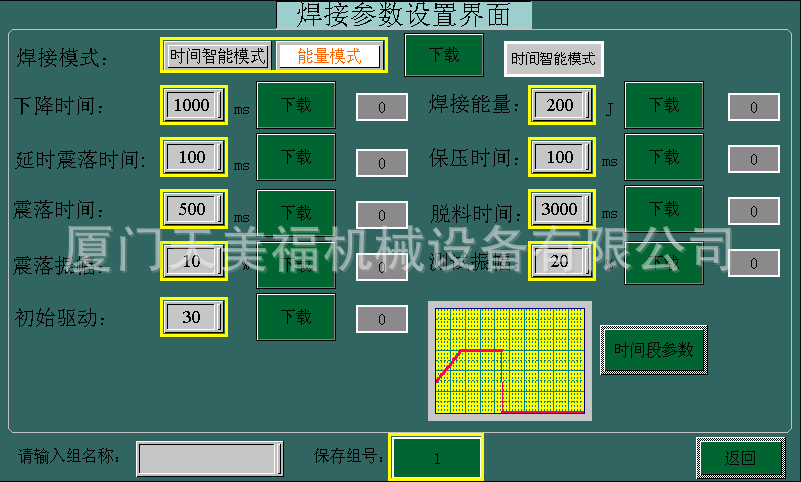Edit the 初始驱动 value of 30
This screenshot has width=801, height=482.
(x=193, y=315)
